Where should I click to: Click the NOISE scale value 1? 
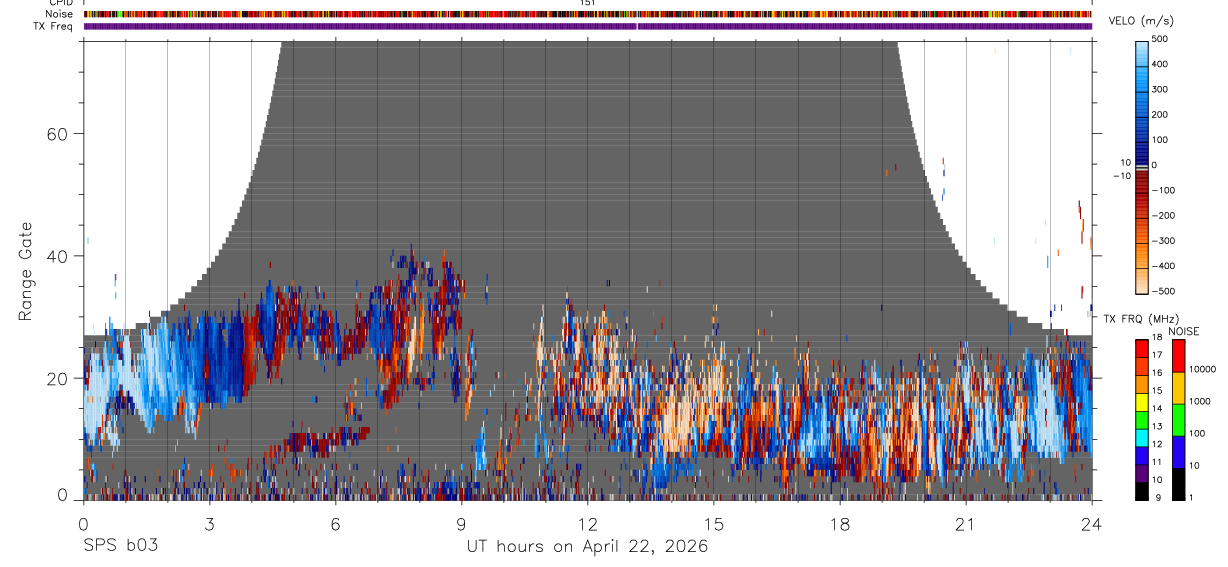click(x=1191, y=498)
